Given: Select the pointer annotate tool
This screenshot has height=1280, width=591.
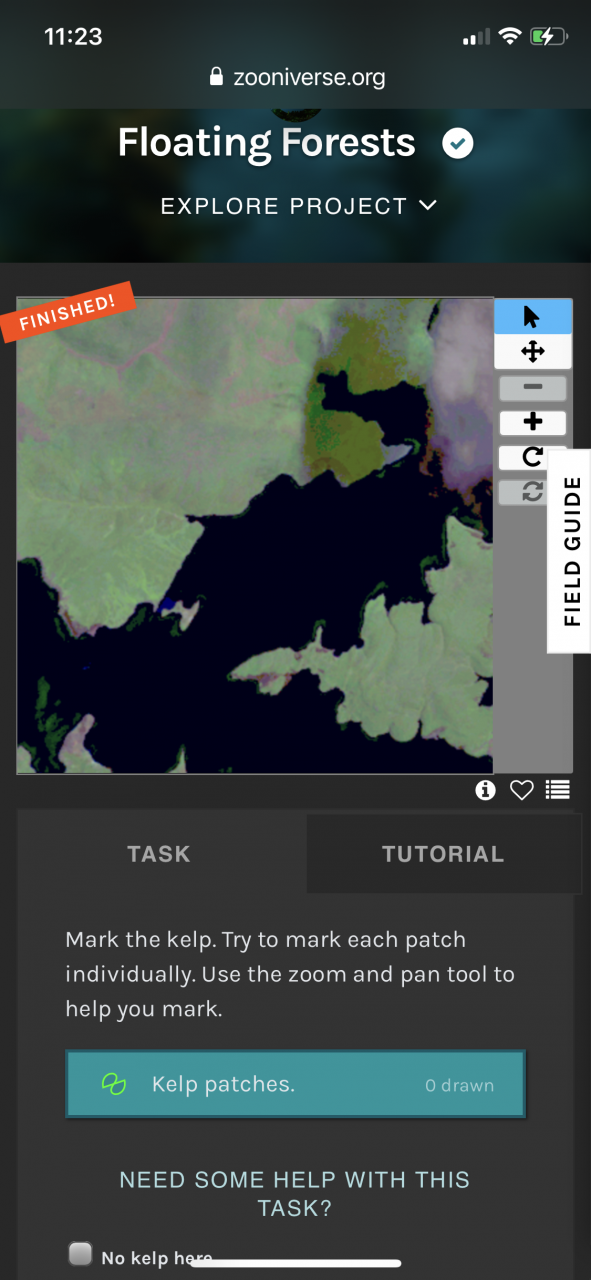Looking at the screenshot, I should point(532,317).
